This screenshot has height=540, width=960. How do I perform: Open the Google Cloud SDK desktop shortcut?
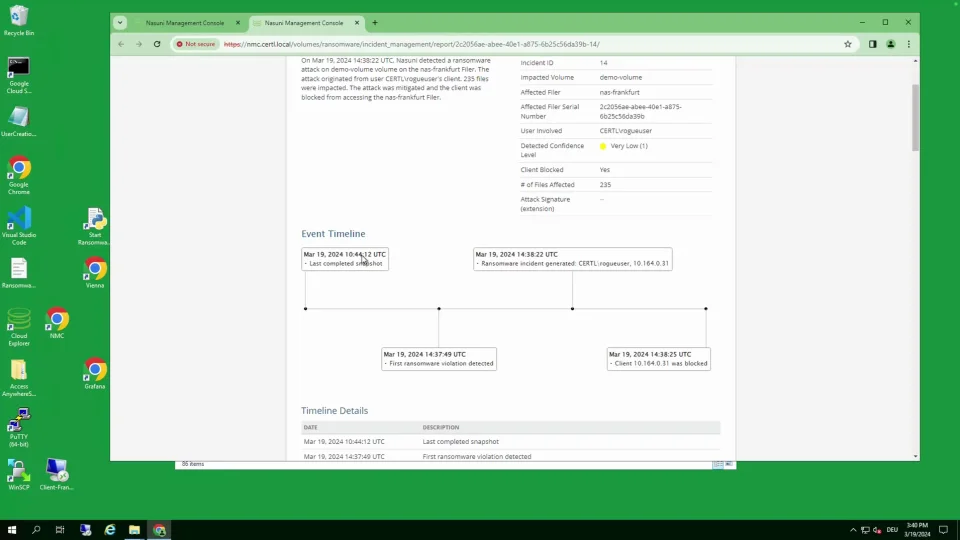18,75
